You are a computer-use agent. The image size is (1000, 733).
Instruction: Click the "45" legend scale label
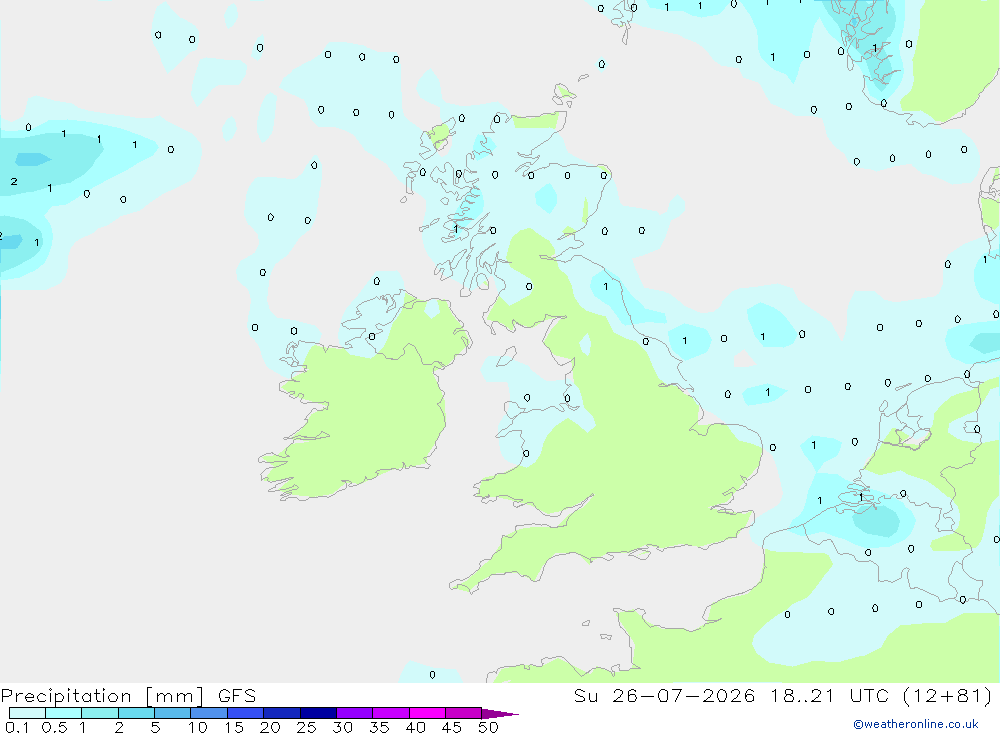pyautogui.click(x=452, y=727)
